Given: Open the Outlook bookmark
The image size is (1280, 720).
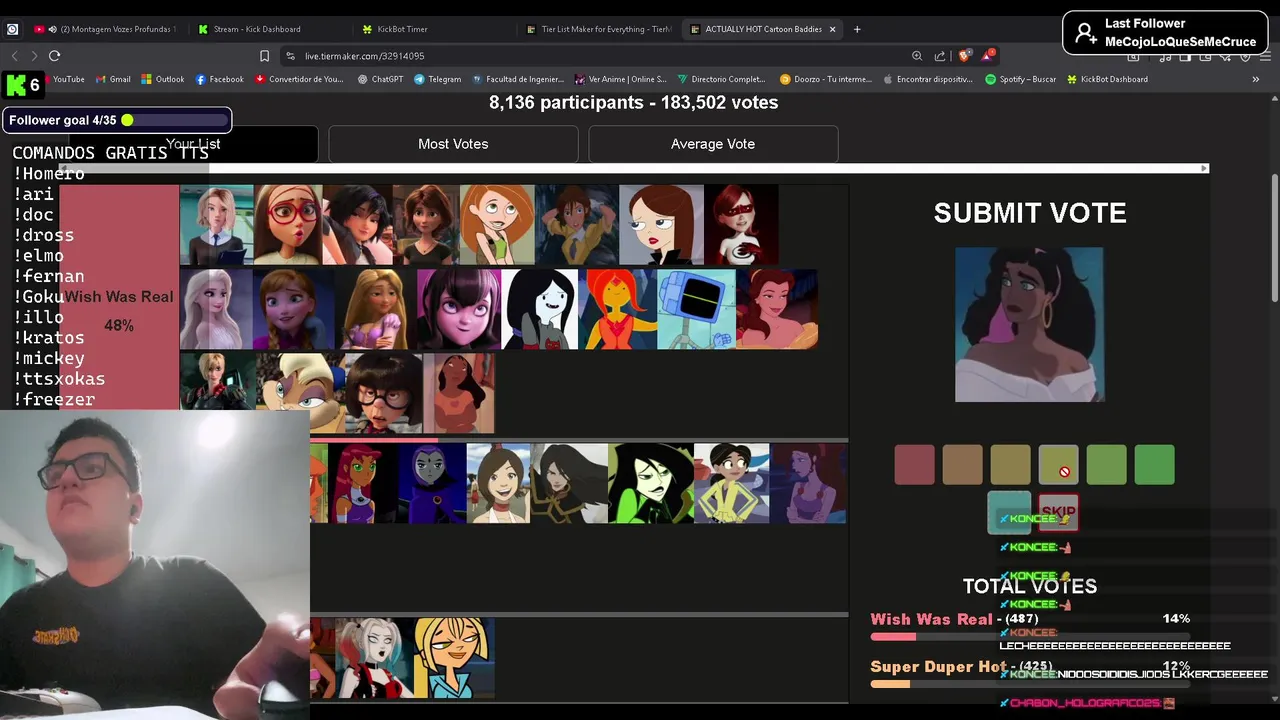Looking at the screenshot, I should 162,79.
